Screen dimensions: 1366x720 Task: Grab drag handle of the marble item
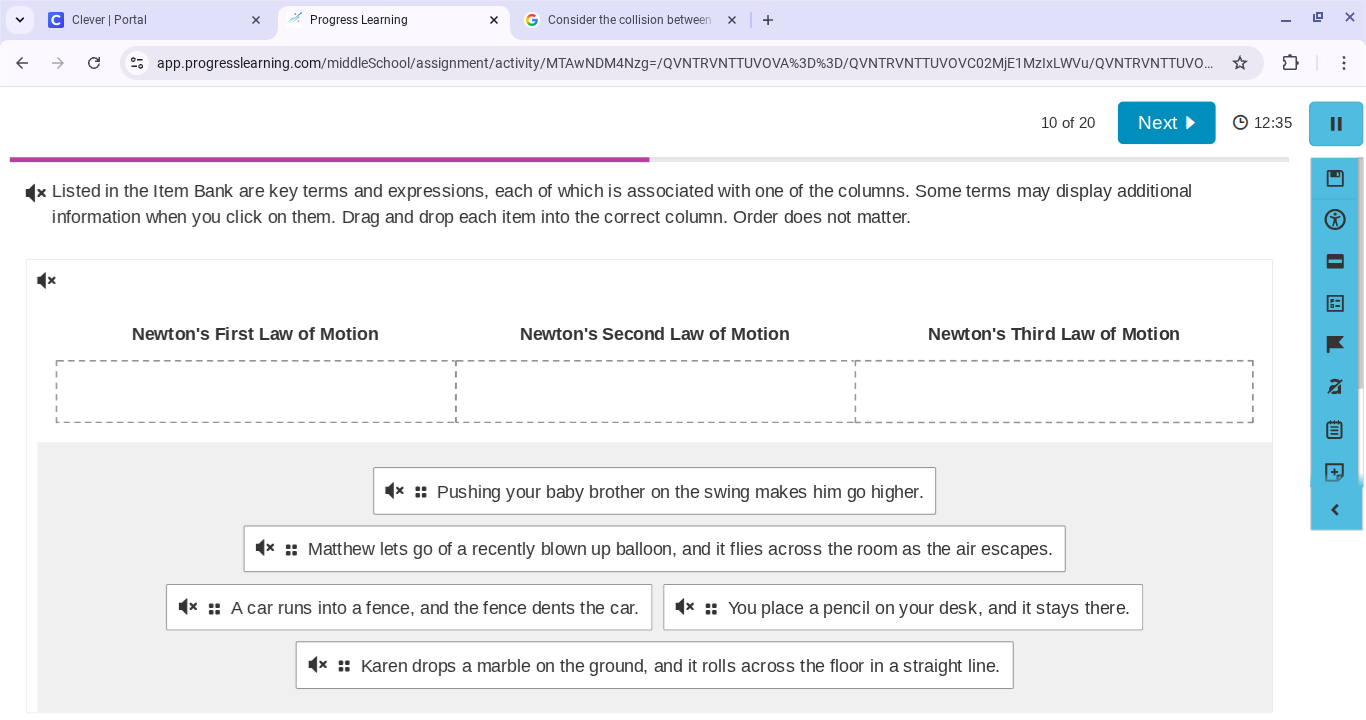pos(344,666)
